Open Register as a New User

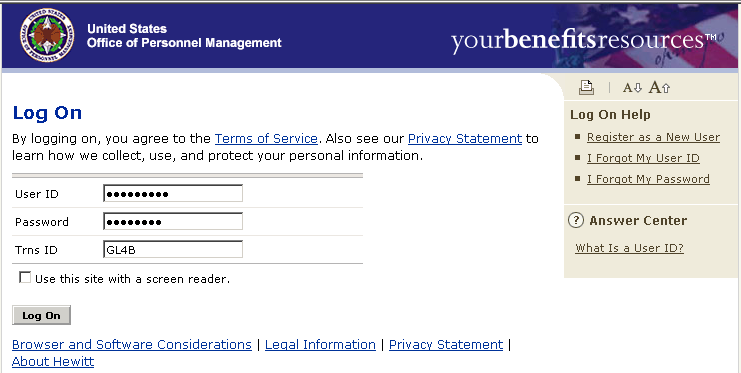653,137
